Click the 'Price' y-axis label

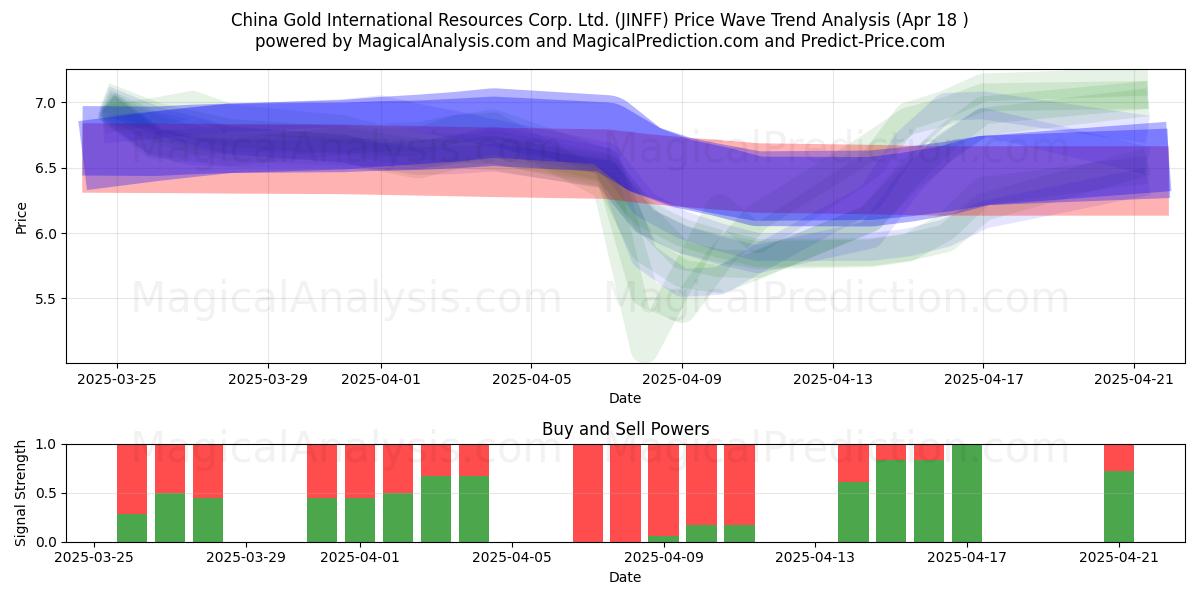pos(22,216)
